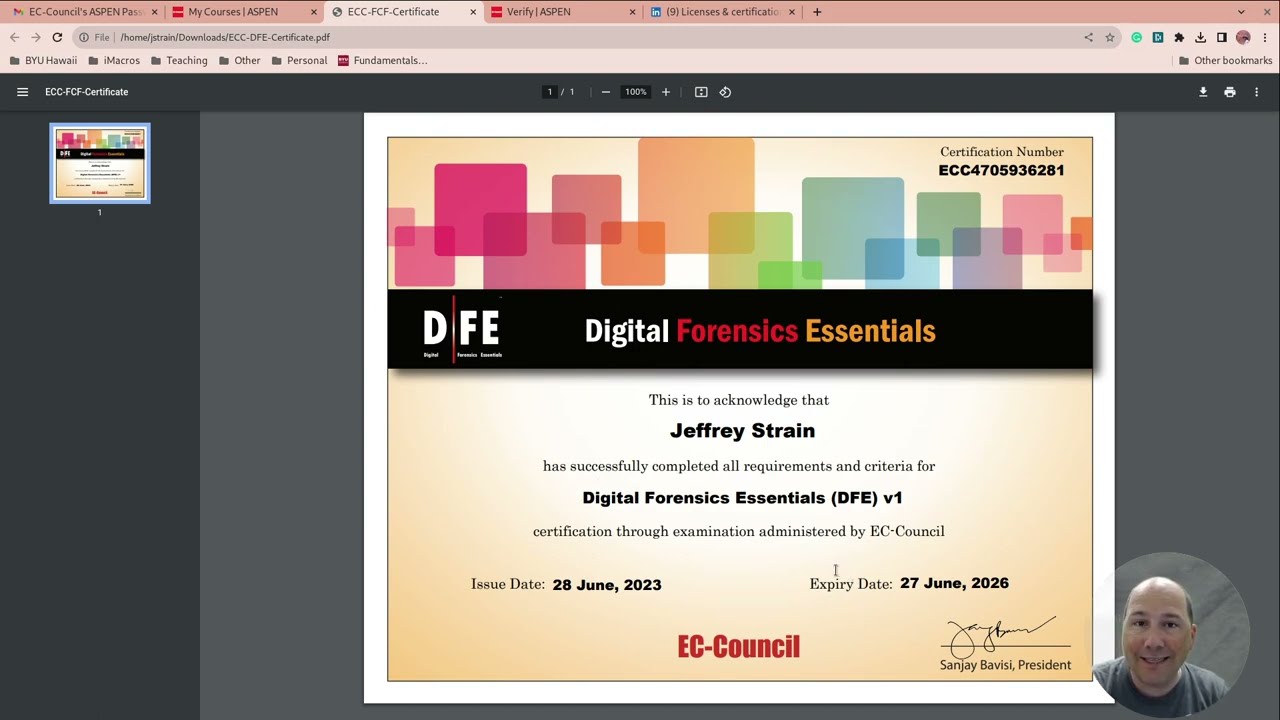1280x720 pixels.
Task: Click the issue date 28 June, 2023
Action: [607, 585]
